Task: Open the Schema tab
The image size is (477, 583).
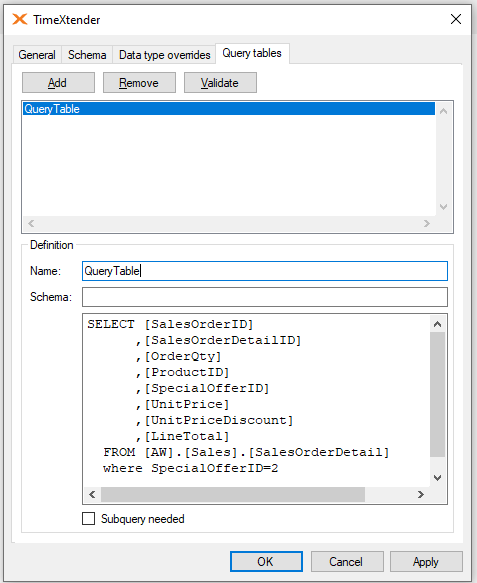Action: click(x=87, y=55)
